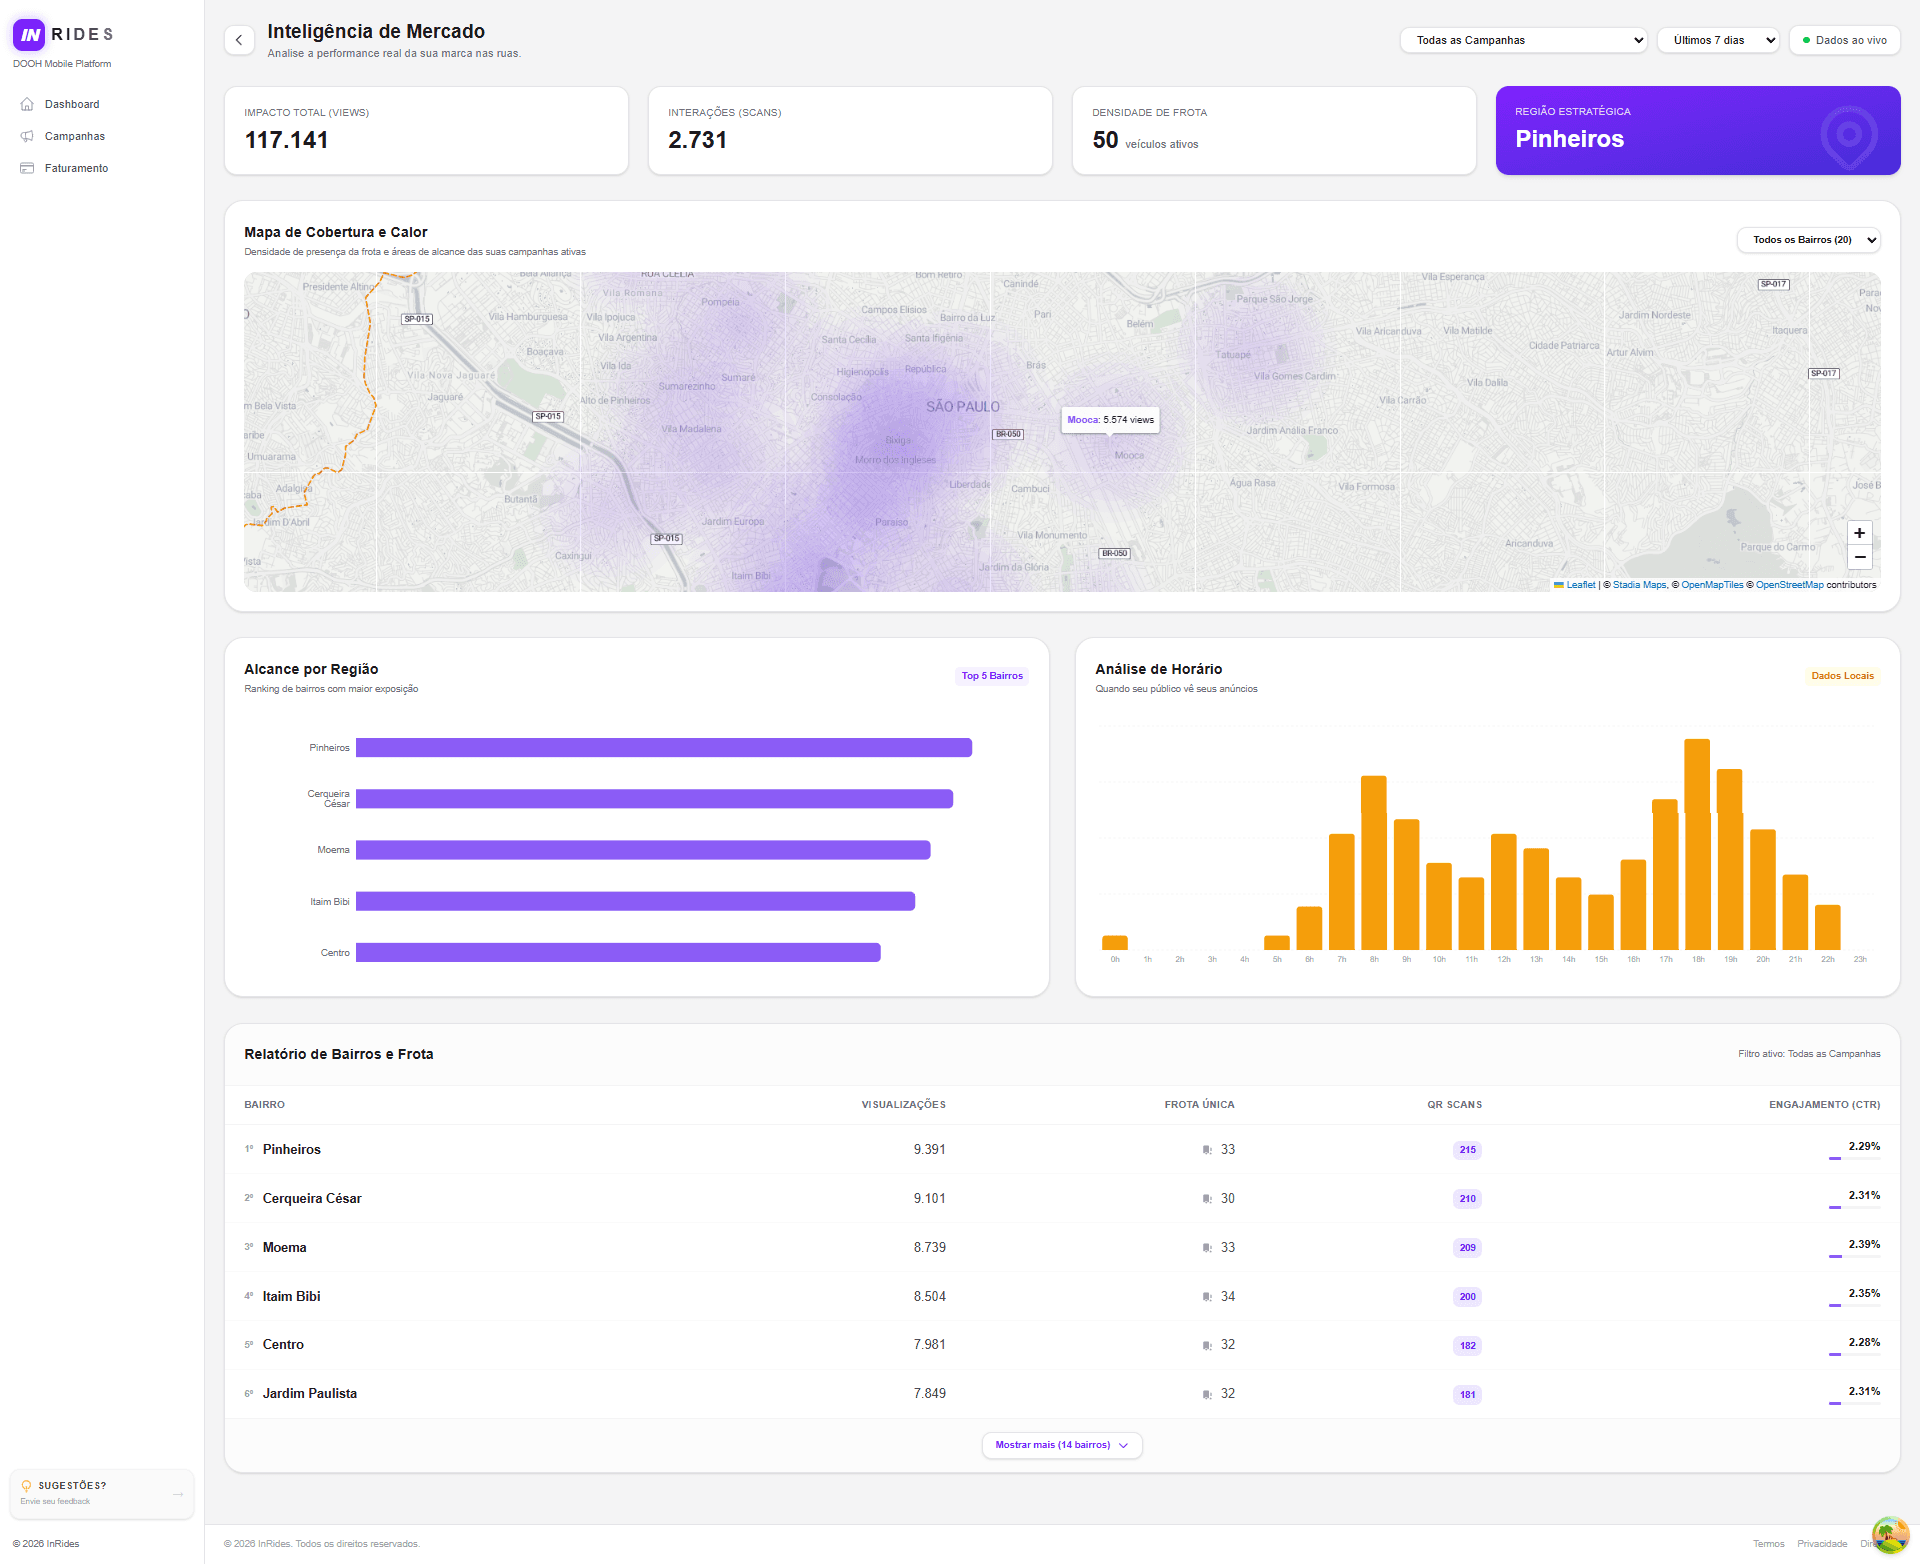1920x1564 pixels.
Task: Click the Faturamento card icon
Action: point(27,168)
